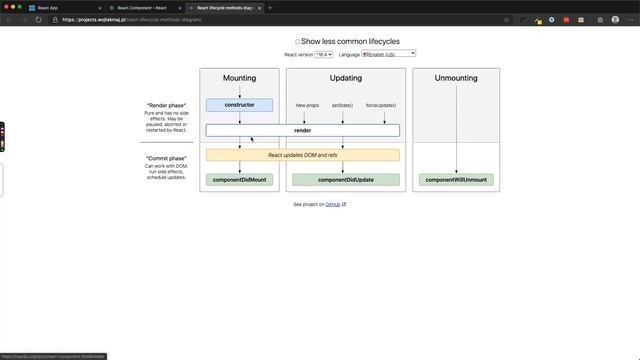Go forward to the next page

[x=24, y=20]
